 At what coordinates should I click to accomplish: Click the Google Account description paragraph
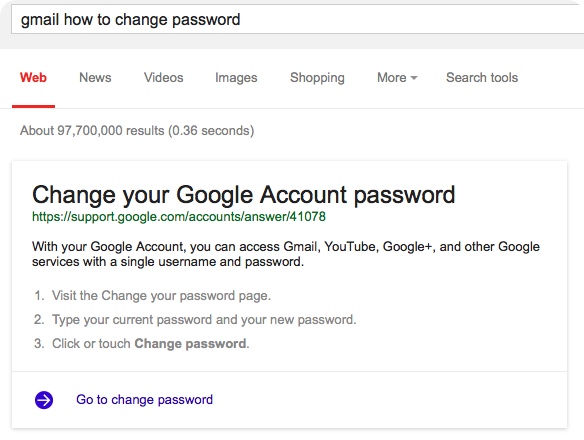pyautogui.click(x=286, y=254)
